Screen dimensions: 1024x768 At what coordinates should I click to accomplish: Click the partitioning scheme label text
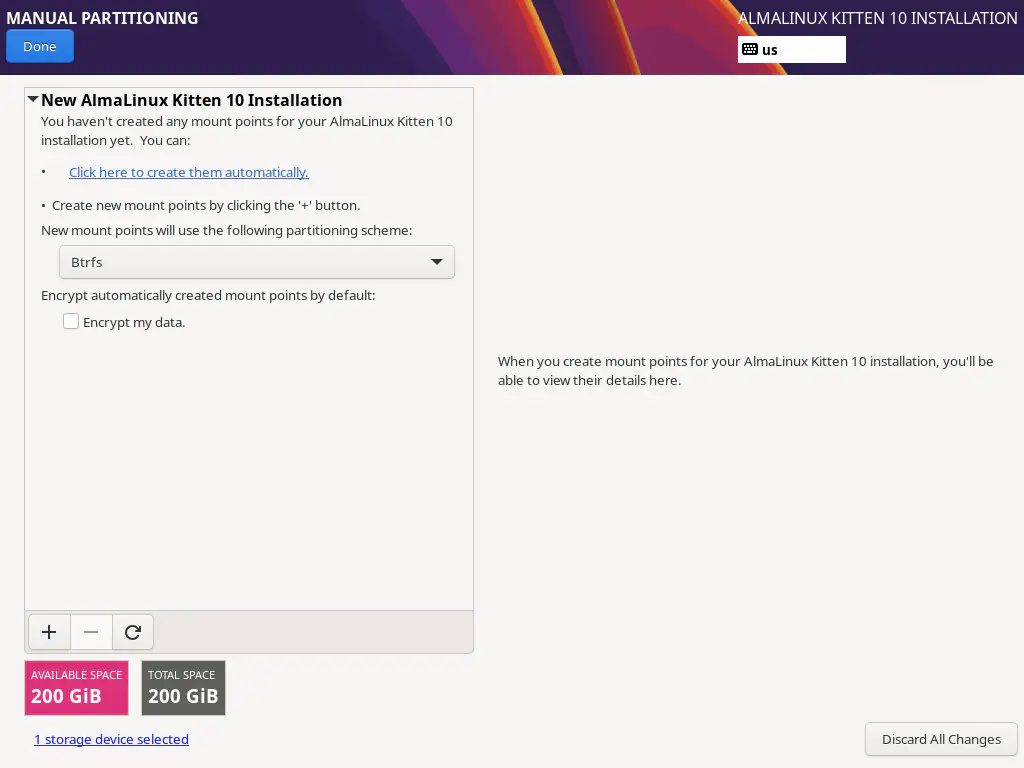tap(226, 230)
